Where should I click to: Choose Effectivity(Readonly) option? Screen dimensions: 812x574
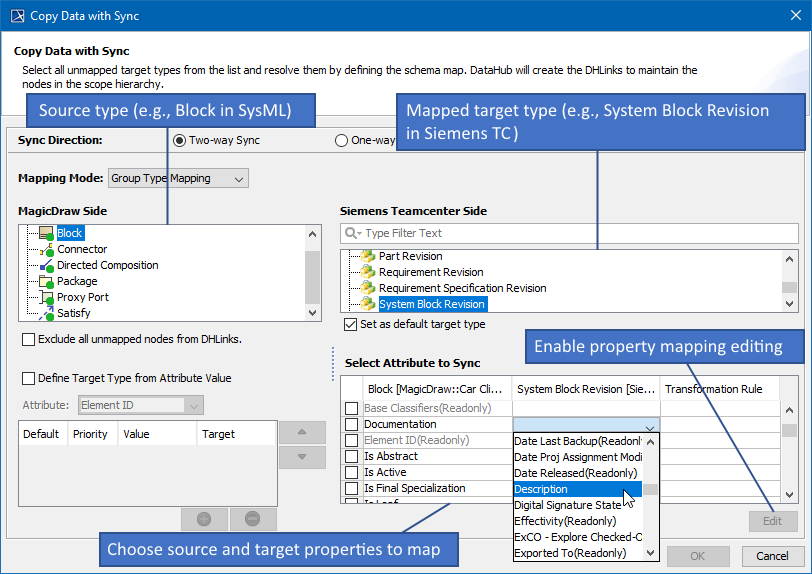(578, 521)
